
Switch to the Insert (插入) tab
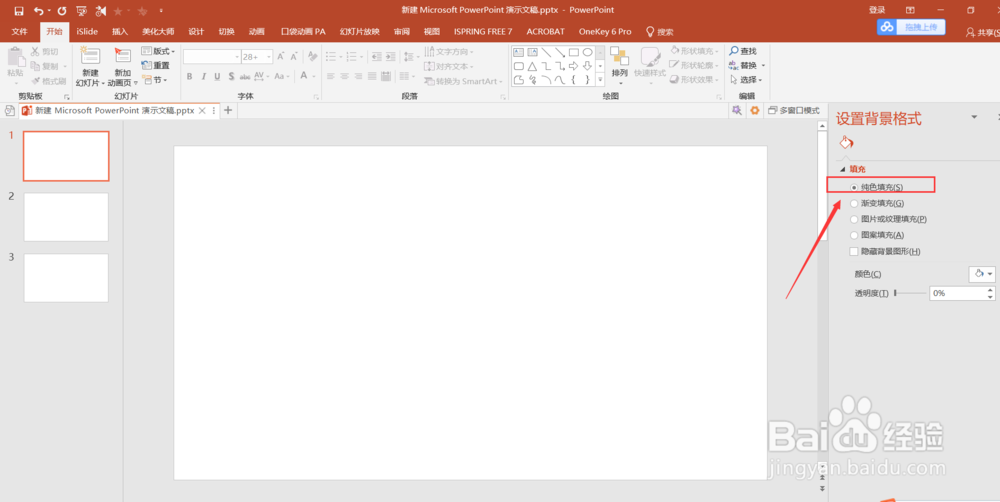(x=120, y=31)
